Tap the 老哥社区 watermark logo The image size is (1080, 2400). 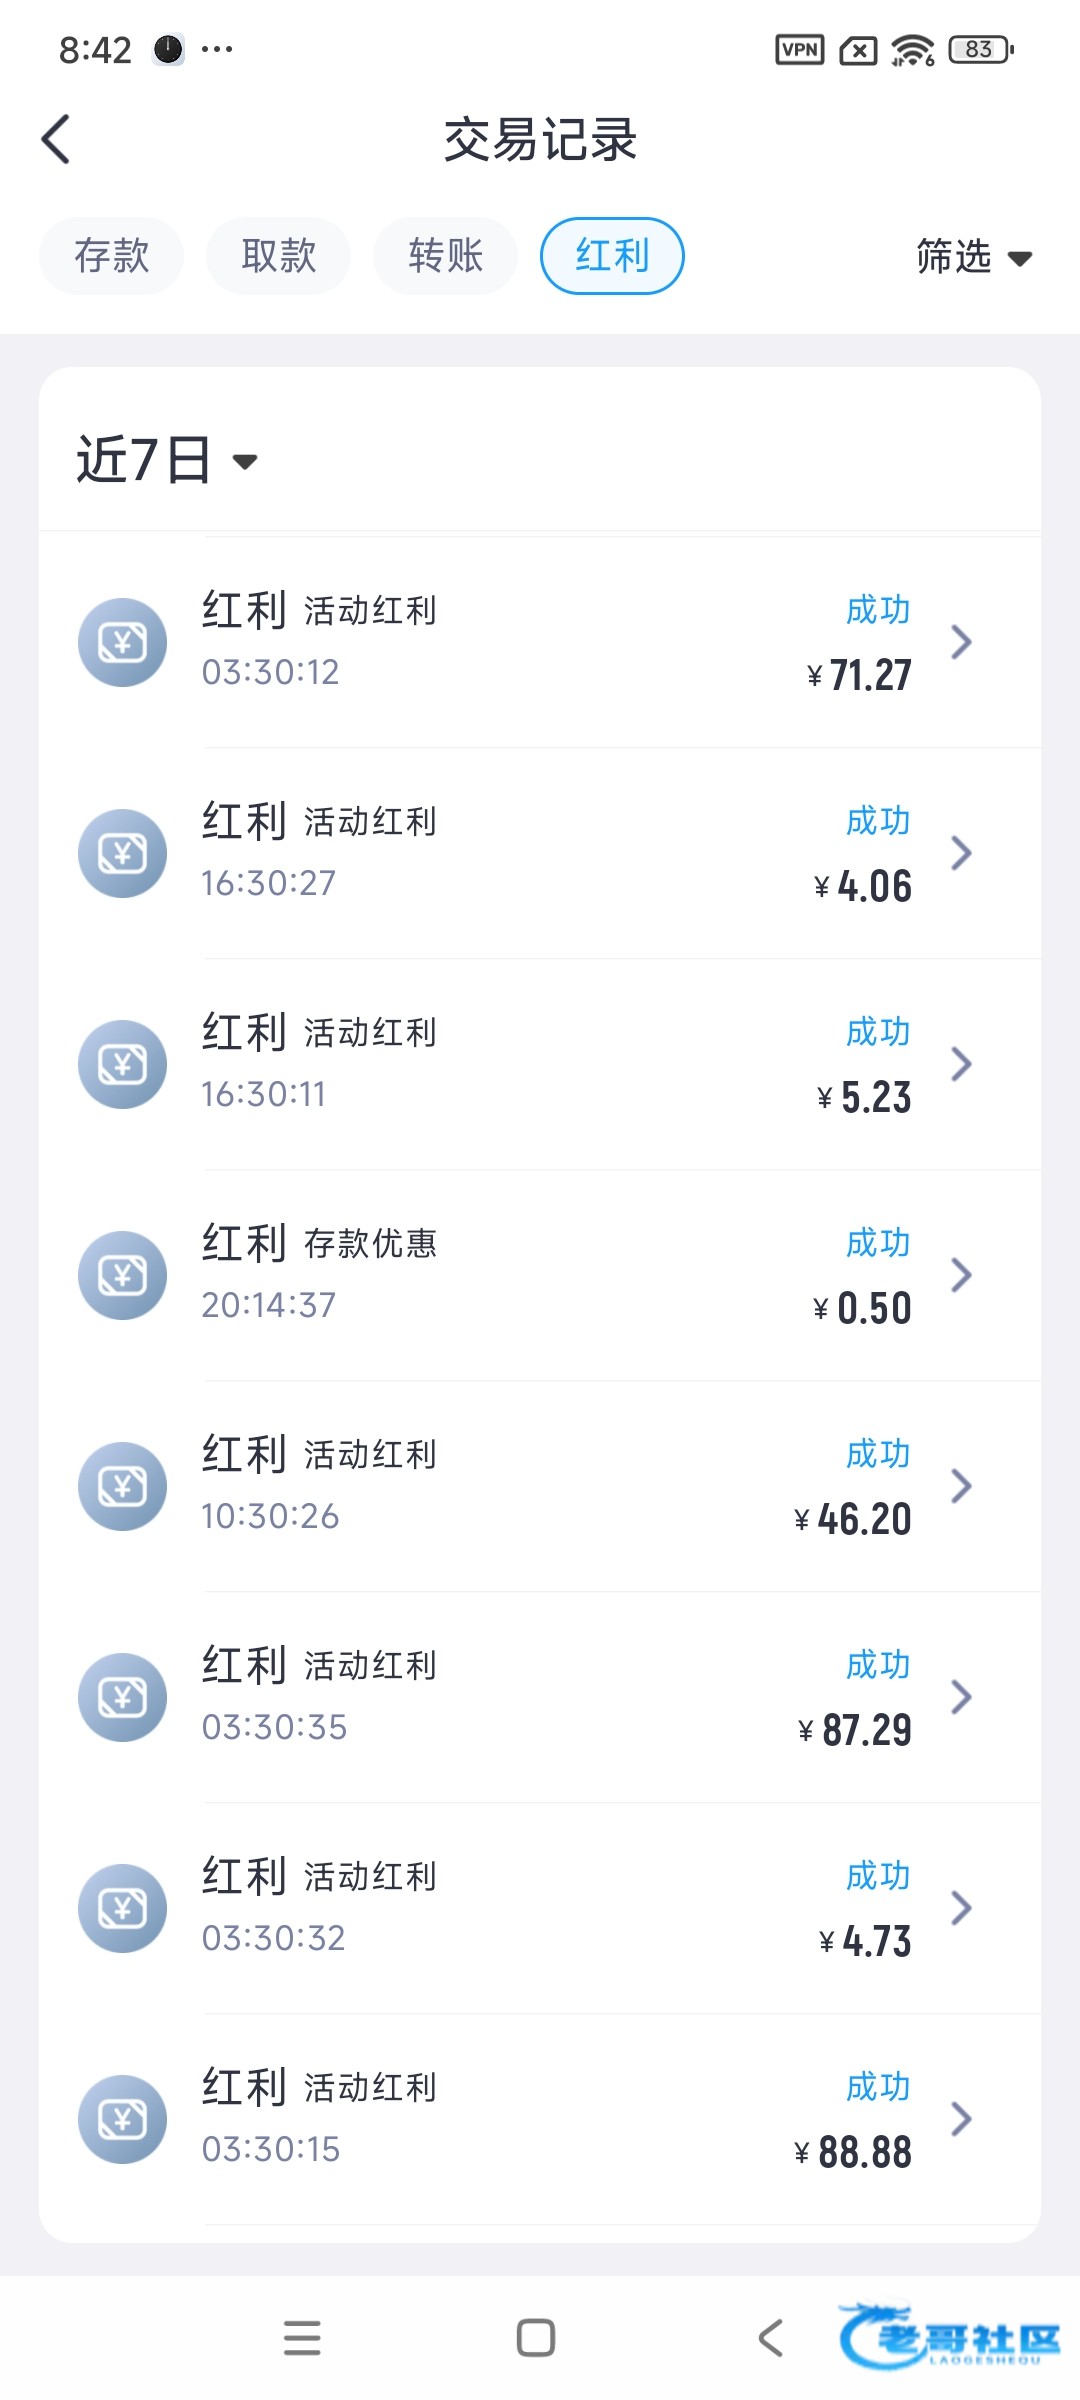pos(948,2338)
